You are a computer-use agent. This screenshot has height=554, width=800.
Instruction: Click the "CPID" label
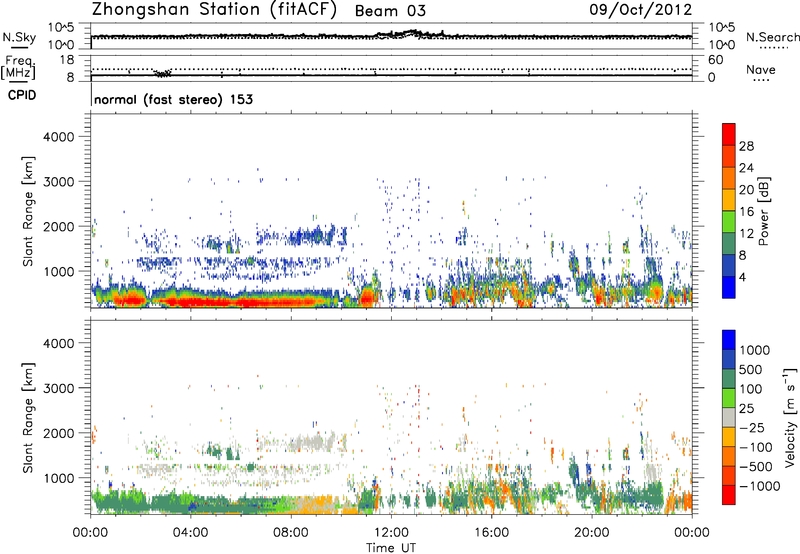[22, 95]
